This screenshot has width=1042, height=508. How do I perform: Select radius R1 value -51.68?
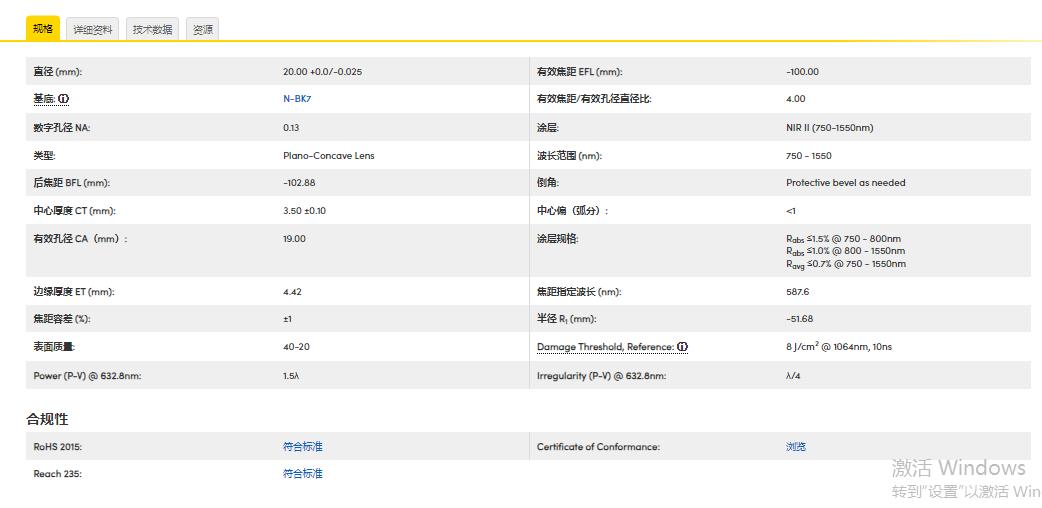pos(799,318)
